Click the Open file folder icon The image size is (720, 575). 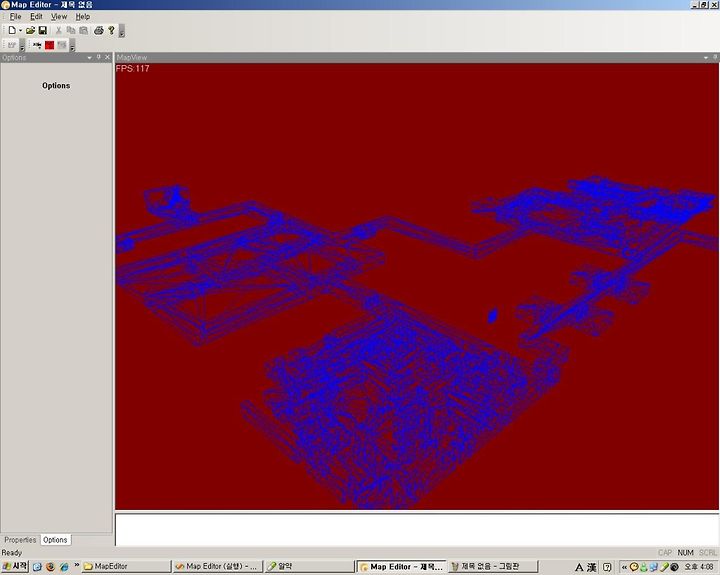point(30,30)
